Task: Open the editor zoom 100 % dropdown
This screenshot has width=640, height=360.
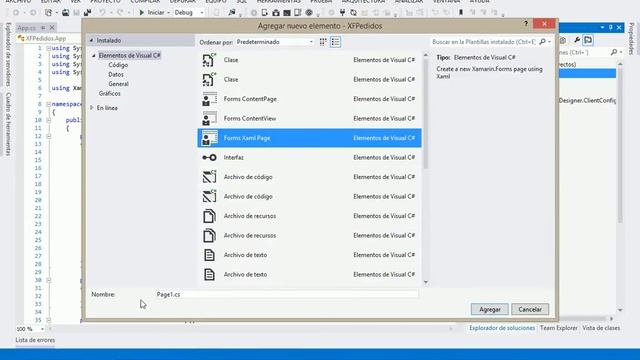Action: [x=42, y=329]
